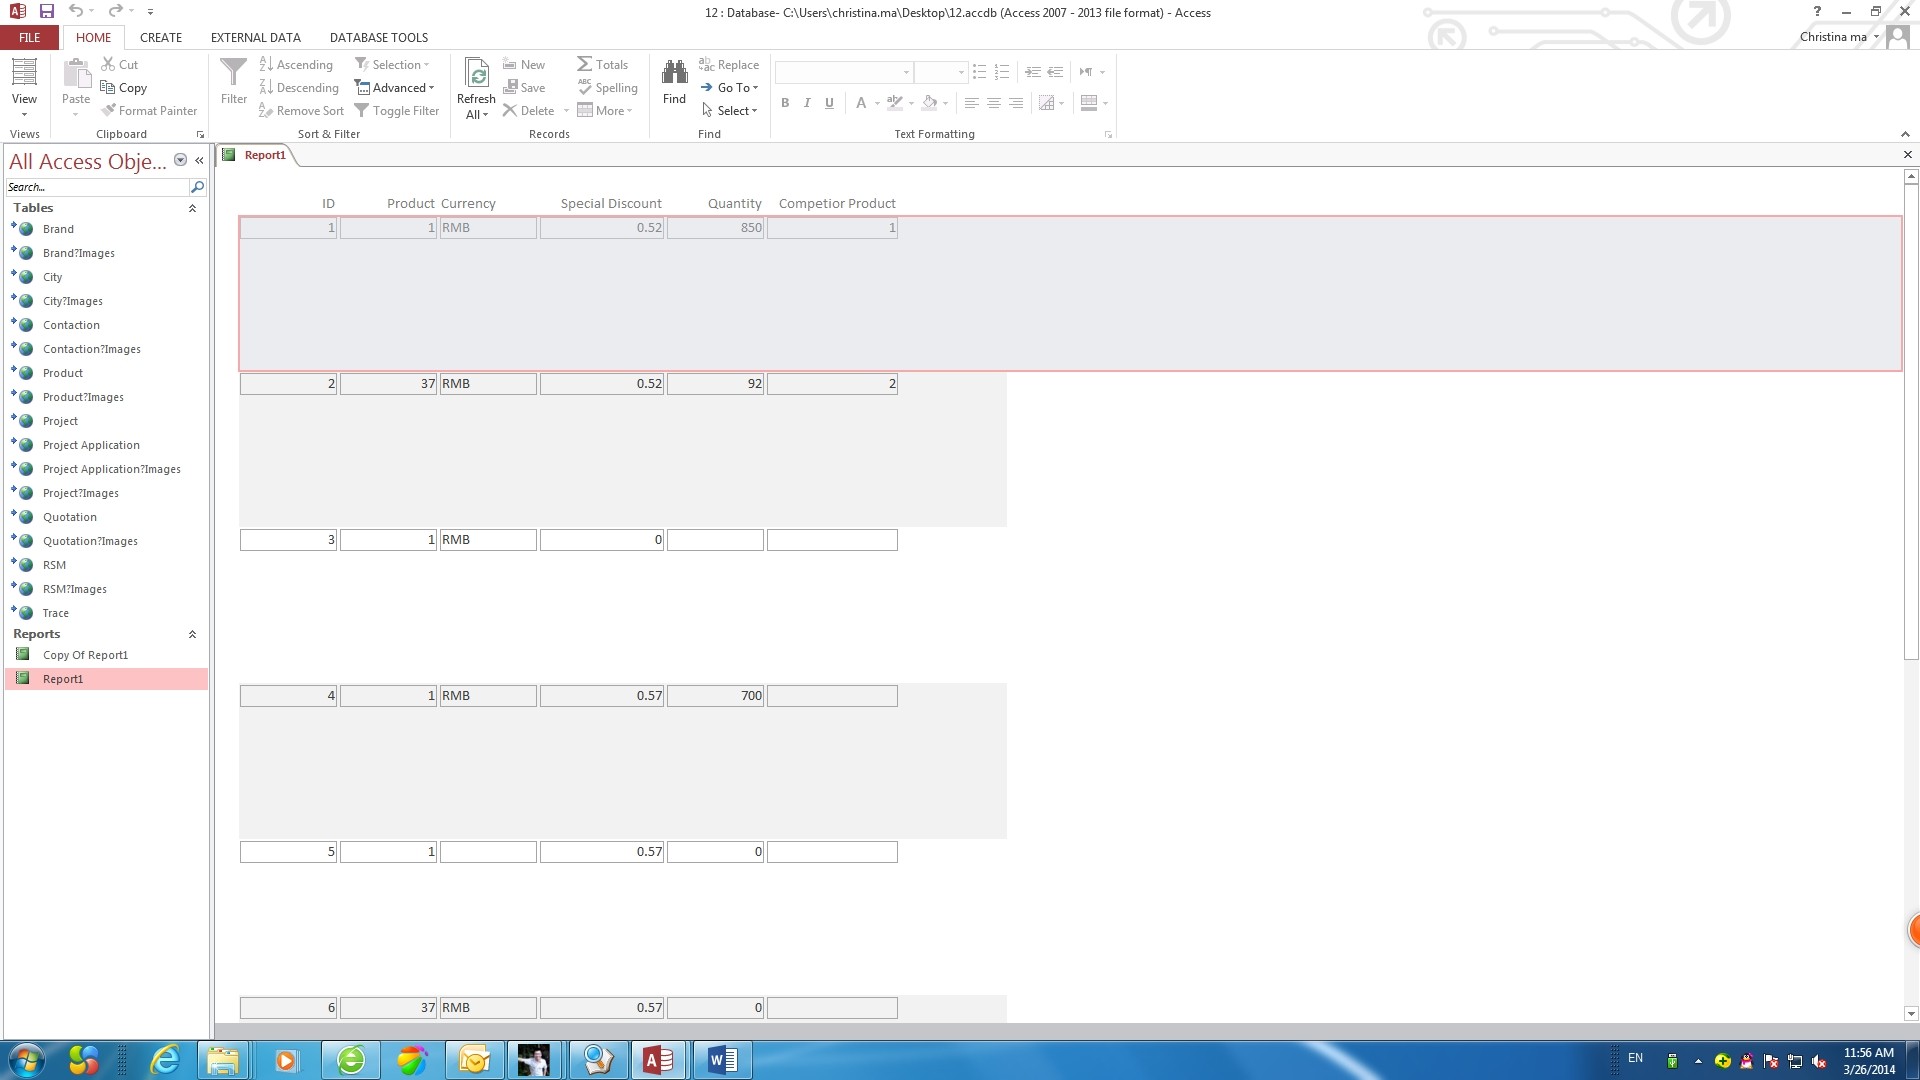Click the bullets list icon
This screenshot has height=1080, width=1920.
pos(980,72)
